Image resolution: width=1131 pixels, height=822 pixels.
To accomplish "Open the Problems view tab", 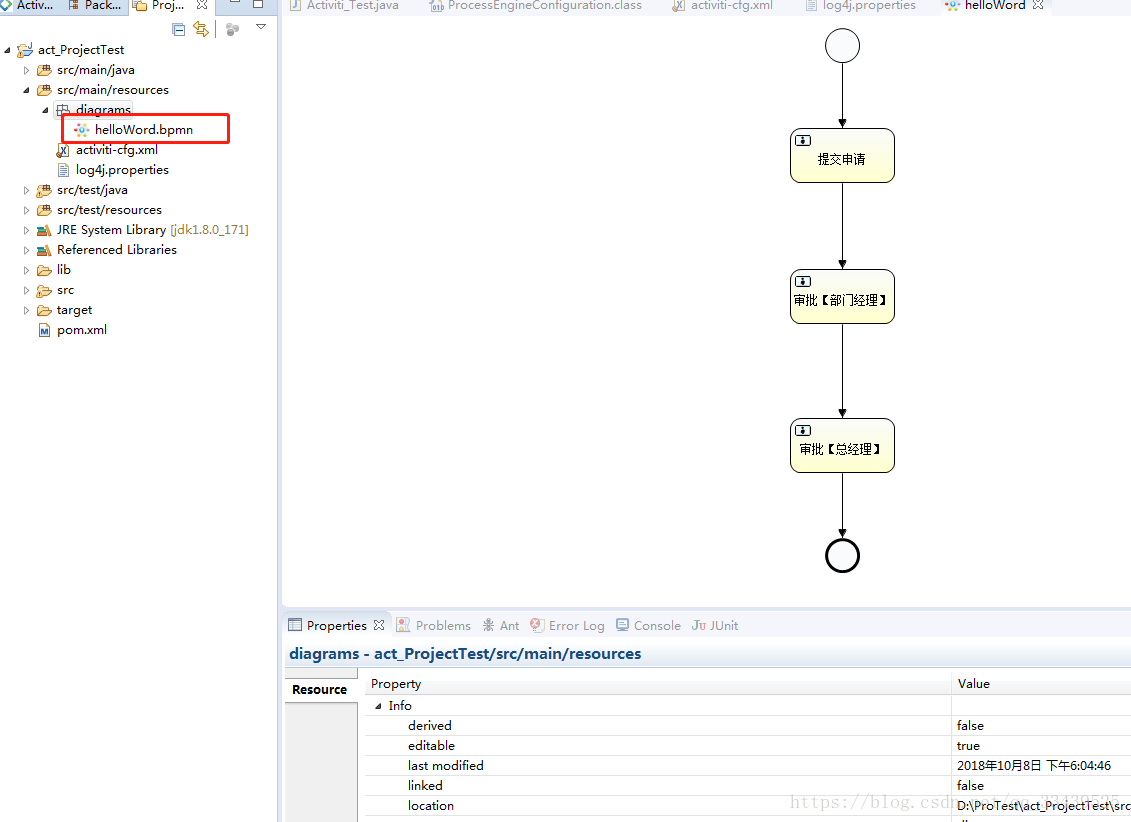I will [x=434, y=626].
